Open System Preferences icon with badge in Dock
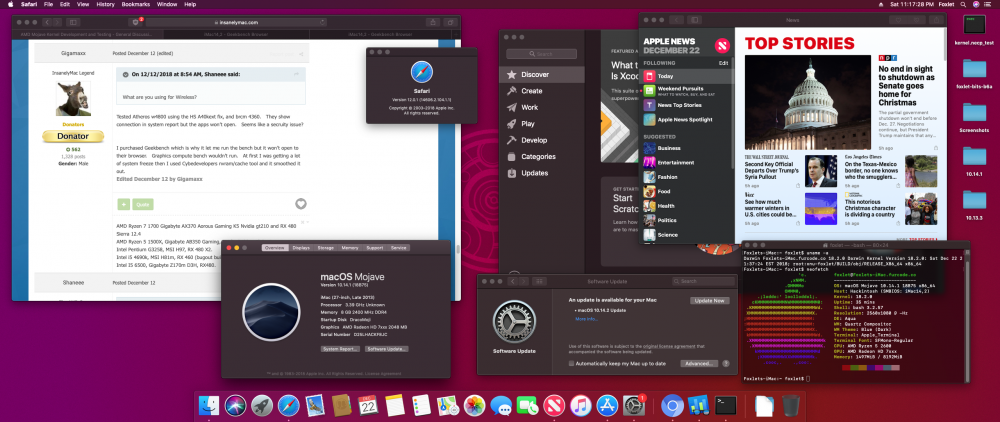The image size is (1000, 422). click(634, 405)
